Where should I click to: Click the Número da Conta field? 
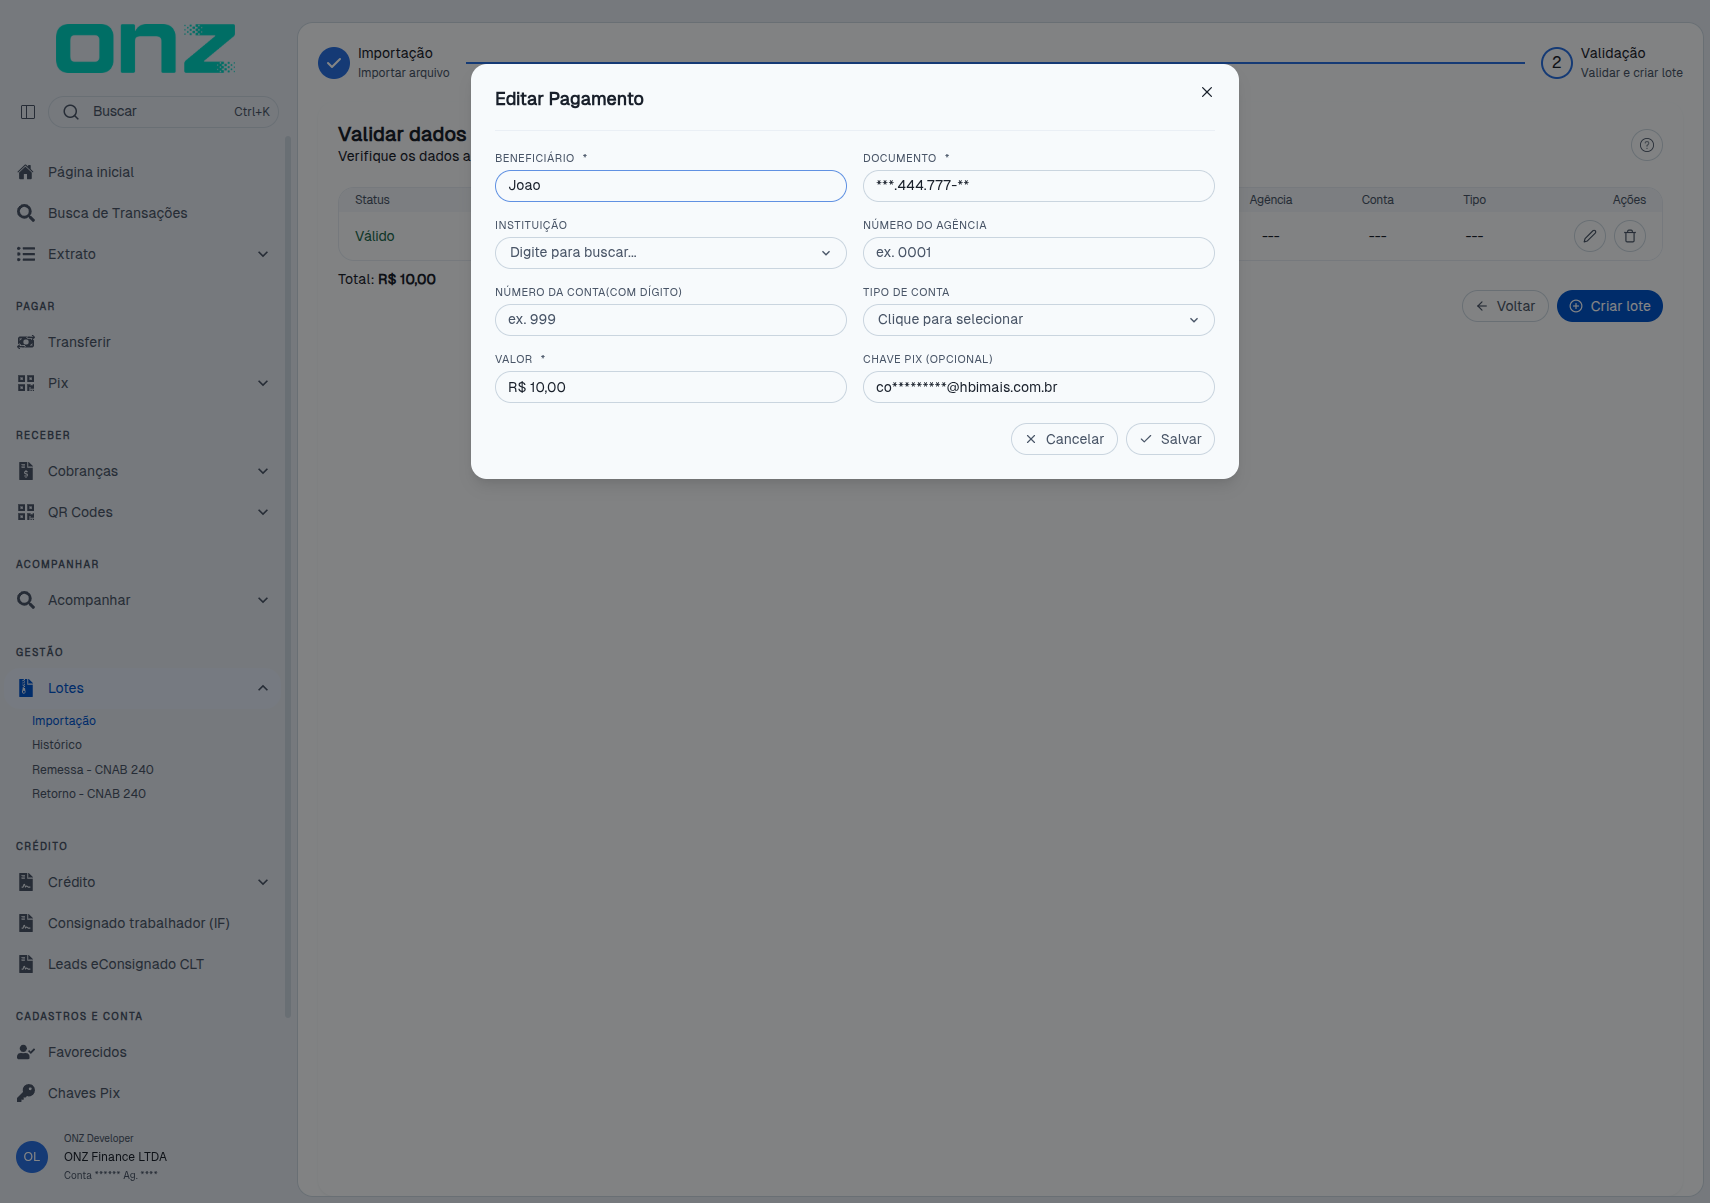pyautogui.click(x=671, y=320)
